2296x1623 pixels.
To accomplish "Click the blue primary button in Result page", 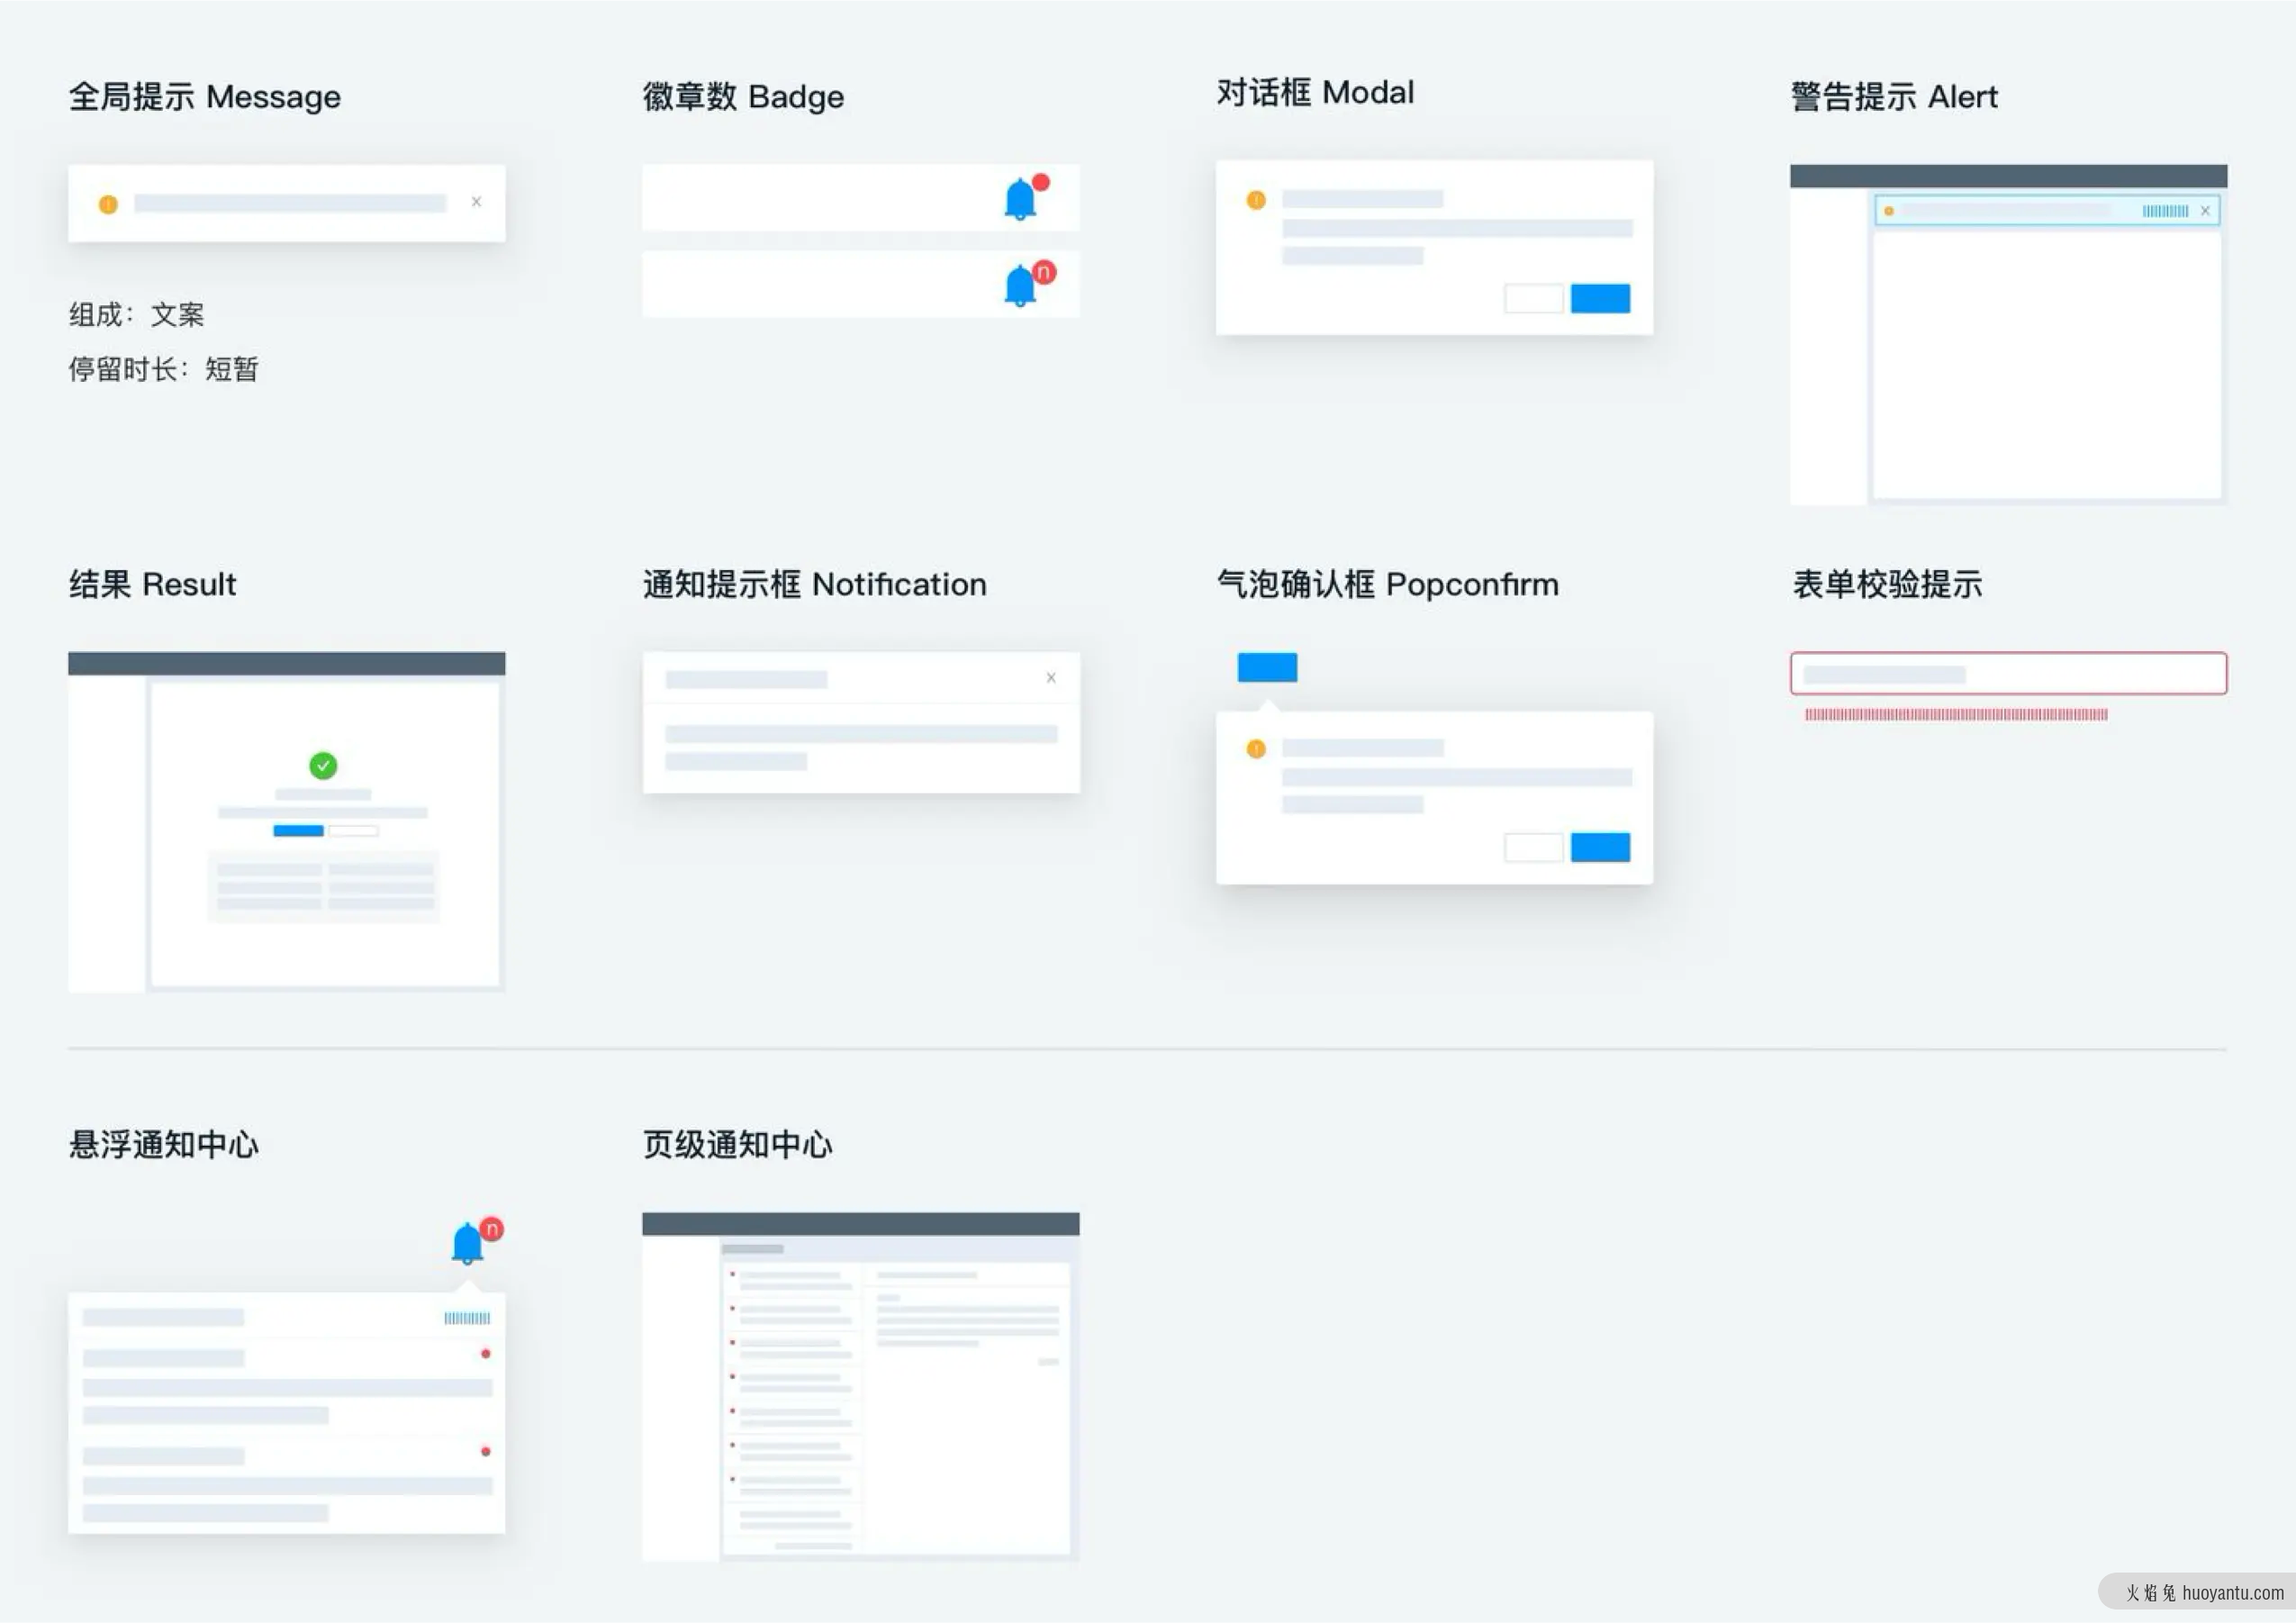I will (x=298, y=831).
